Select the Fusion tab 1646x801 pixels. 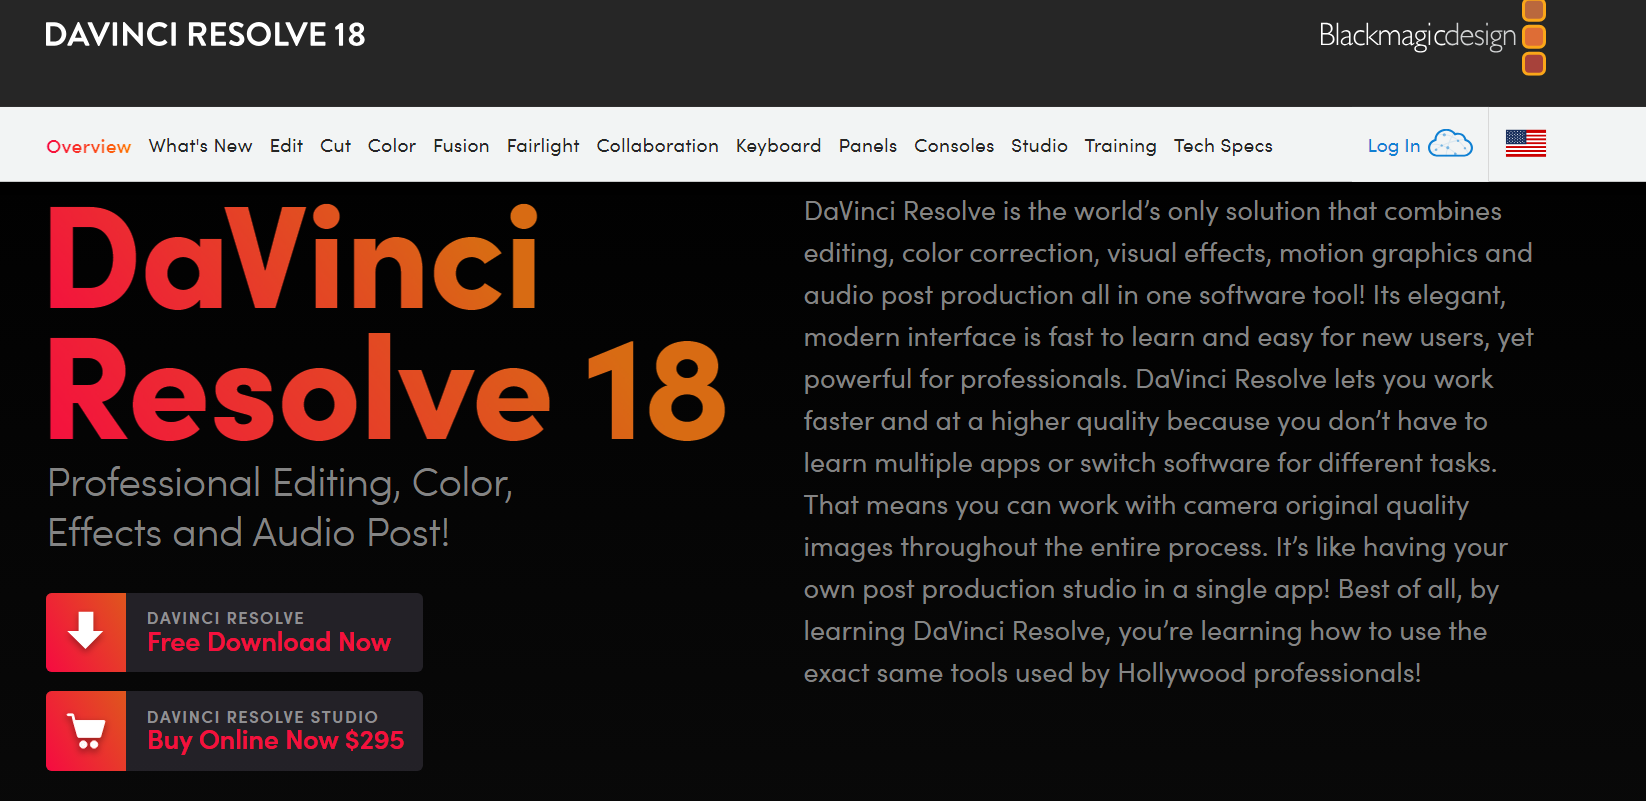click(x=461, y=146)
